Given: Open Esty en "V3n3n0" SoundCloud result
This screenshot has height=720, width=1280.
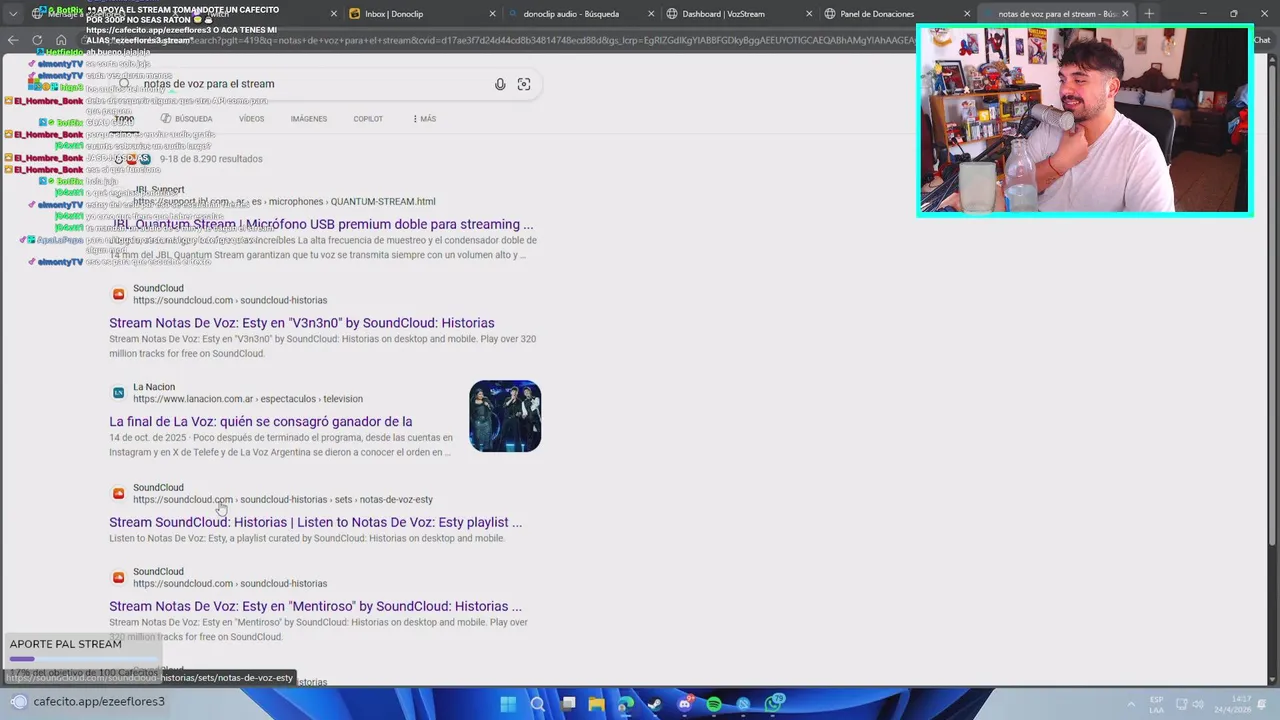Looking at the screenshot, I should pos(302,323).
